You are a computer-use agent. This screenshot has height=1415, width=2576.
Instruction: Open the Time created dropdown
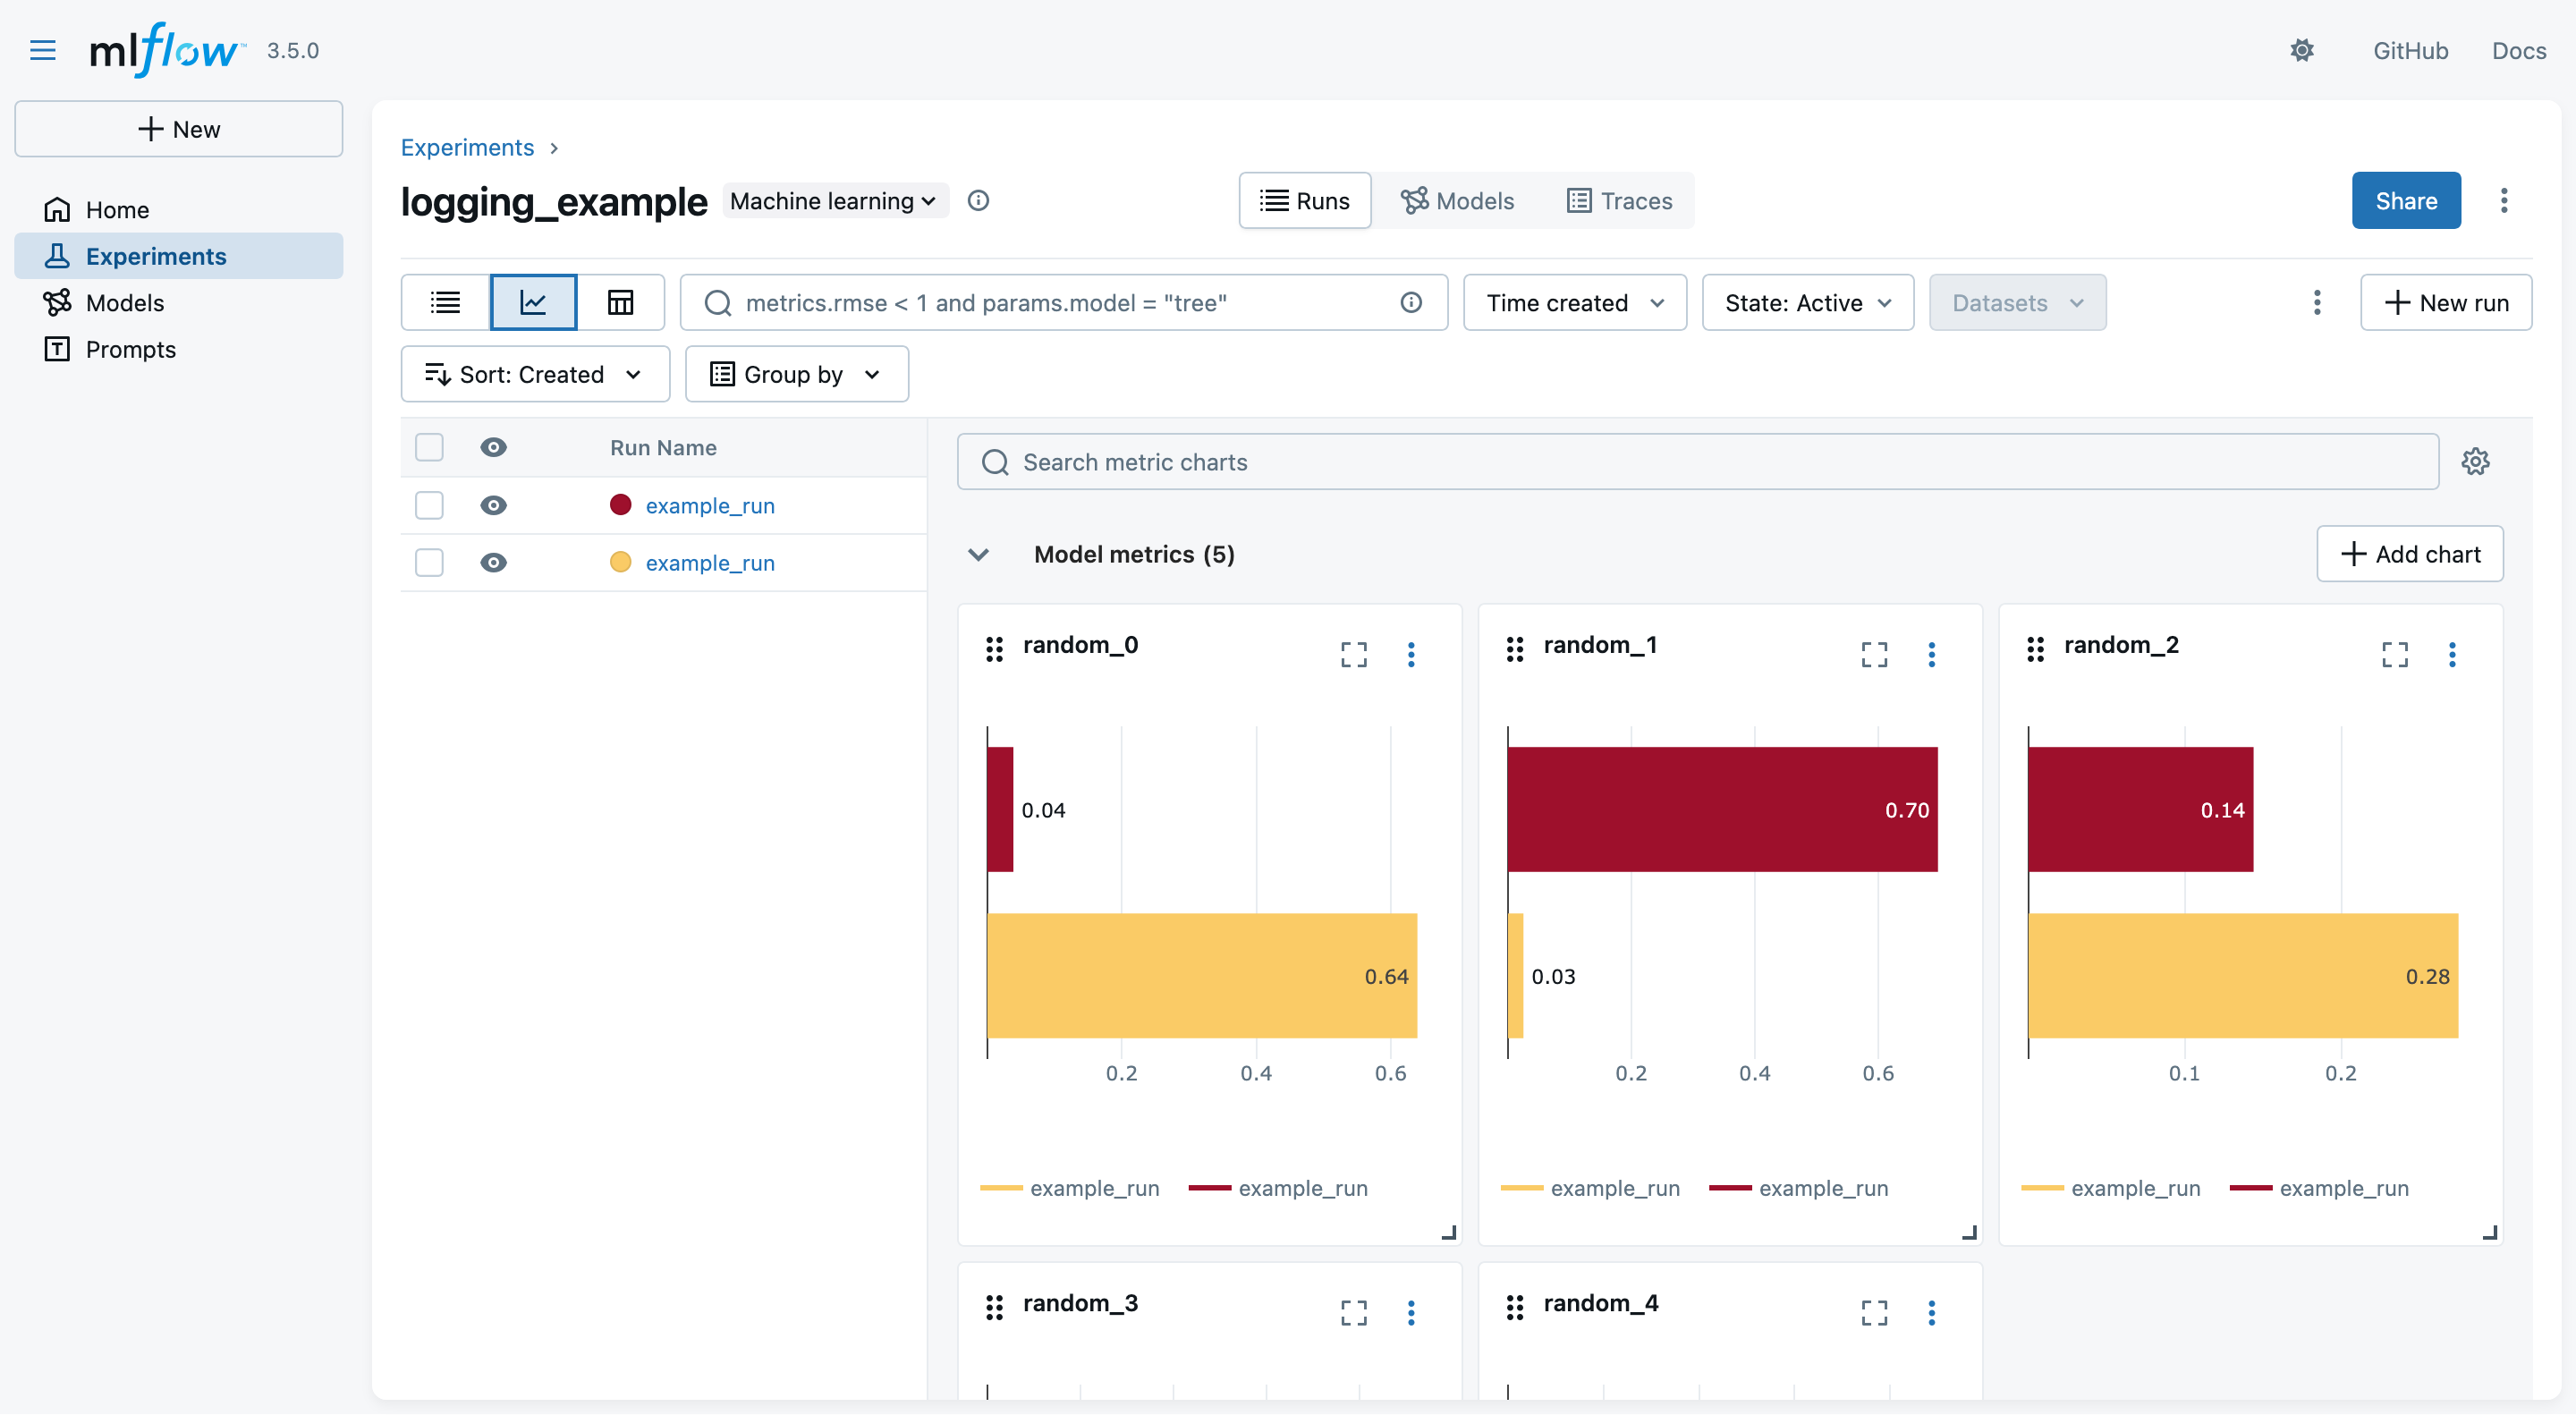pos(1574,302)
